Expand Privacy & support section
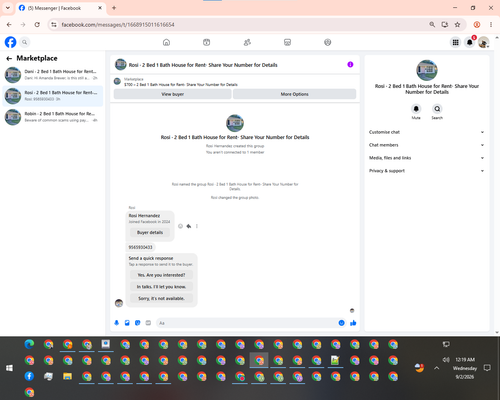The height and width of the screenshot is (400, 500). tap(427, 171)
